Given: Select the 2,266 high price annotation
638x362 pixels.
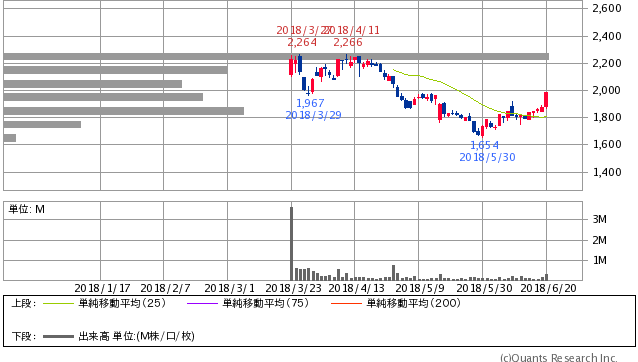Looking at the screenshot, I should point(348,42).
